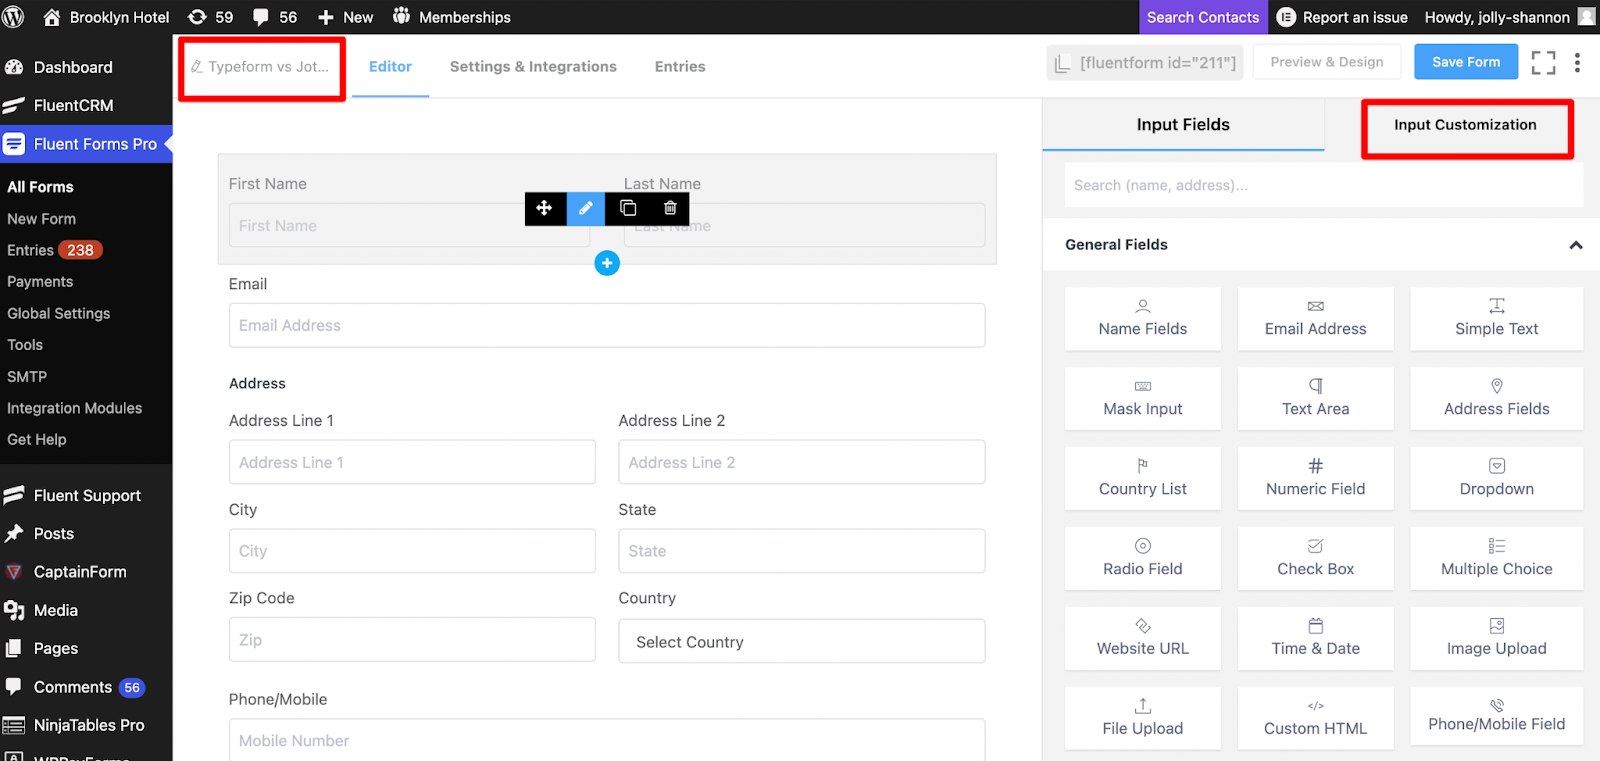Open the 56 comments notification
This screenshot has height=761, width=1600.
(x=275, y=17)
